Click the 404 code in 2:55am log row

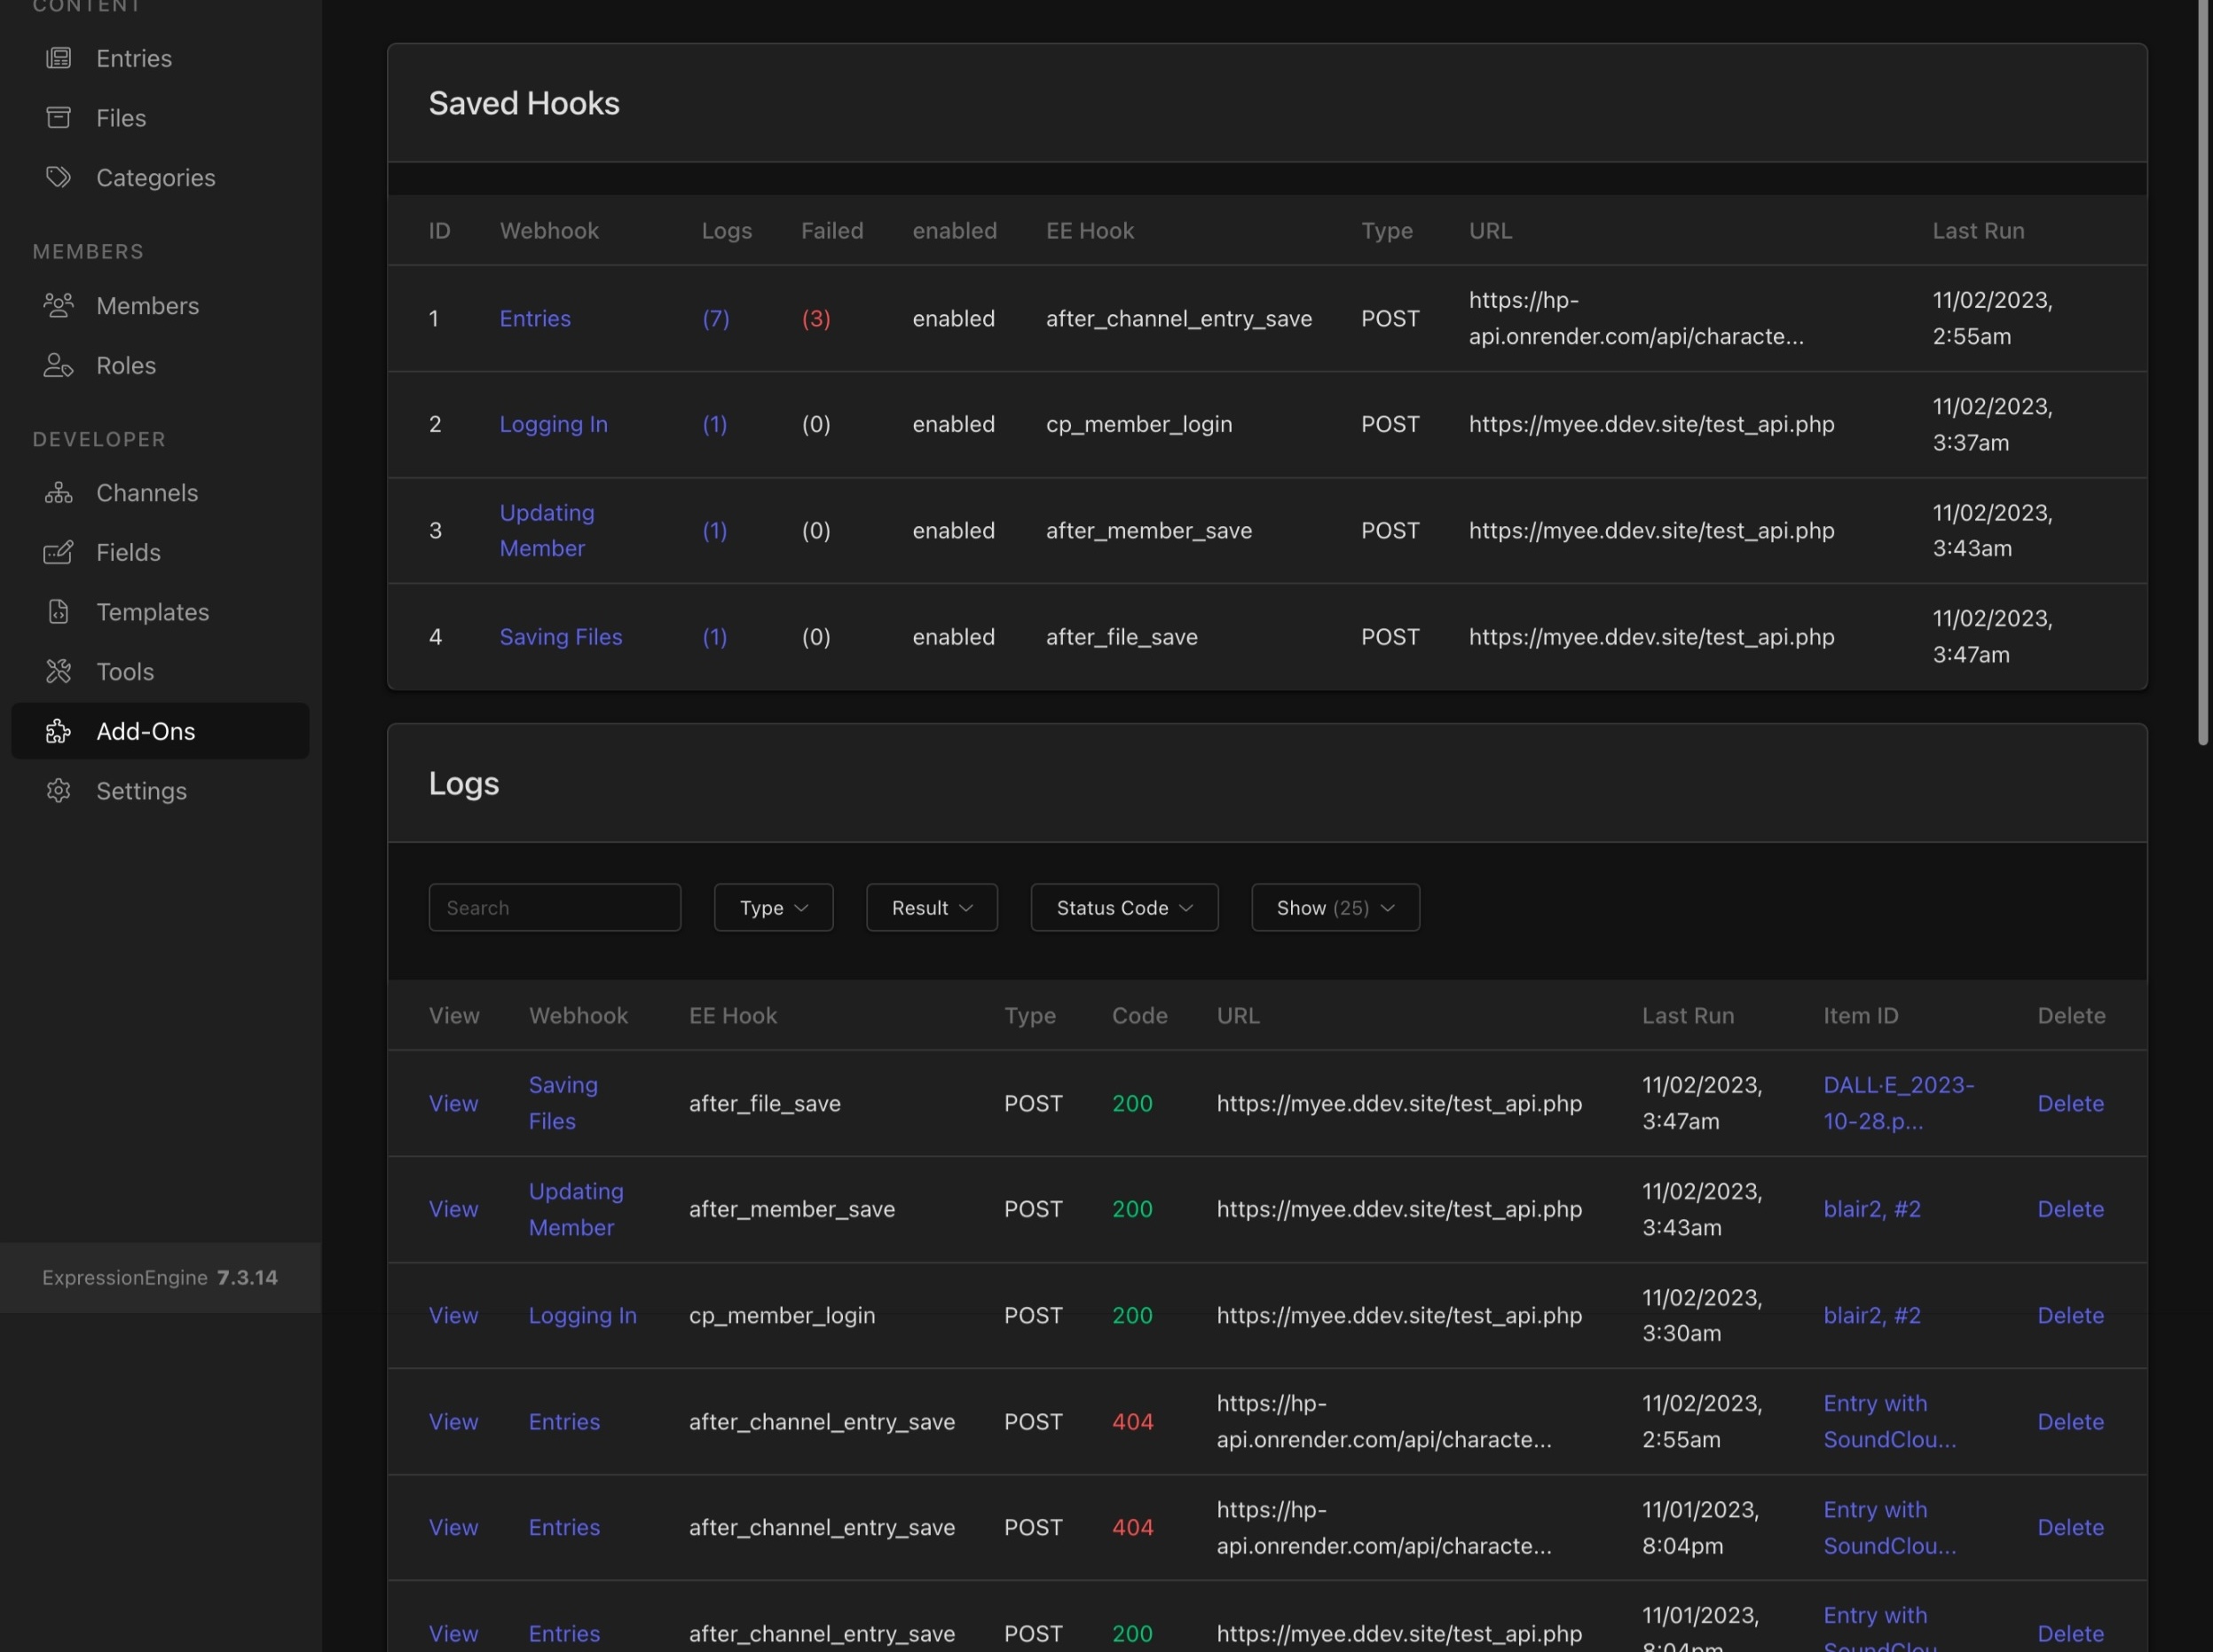(1132, 1421)
